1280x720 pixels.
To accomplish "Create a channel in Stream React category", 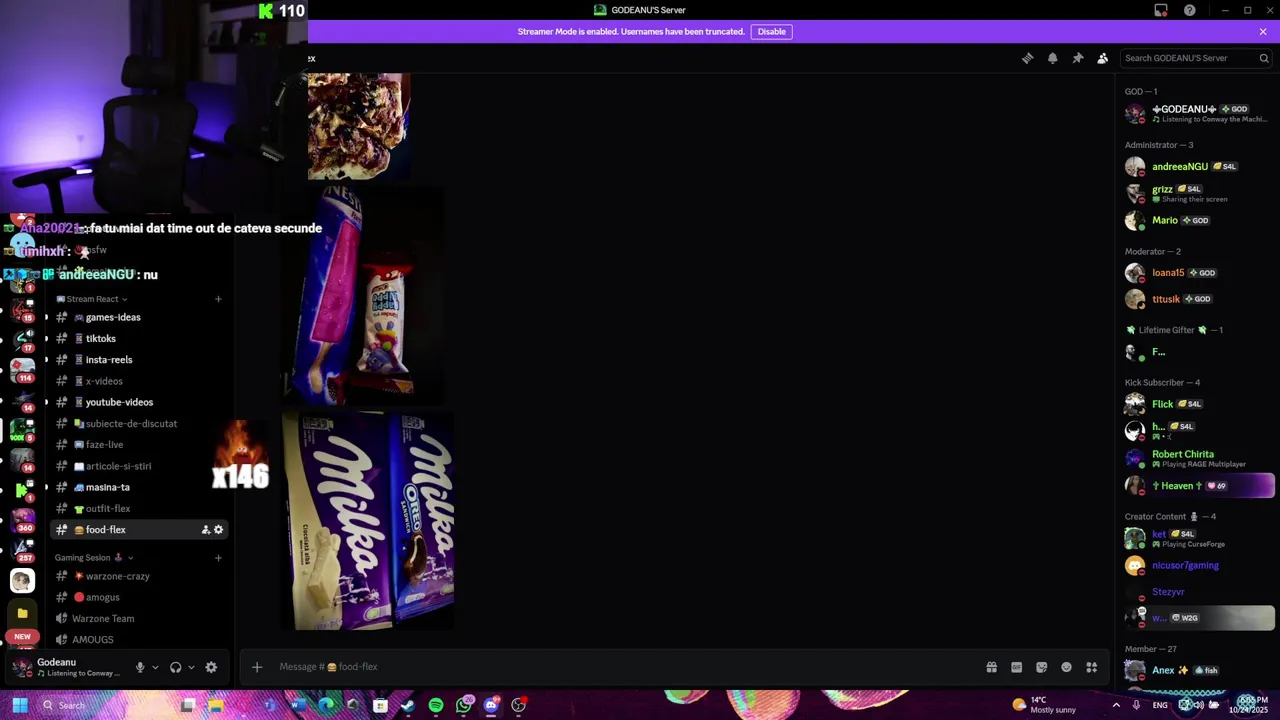I will click(218, 299).
